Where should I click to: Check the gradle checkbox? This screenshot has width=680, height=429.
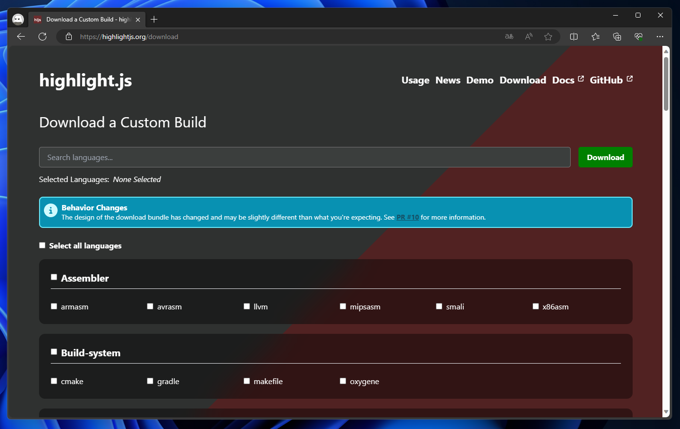pos(150,381)
